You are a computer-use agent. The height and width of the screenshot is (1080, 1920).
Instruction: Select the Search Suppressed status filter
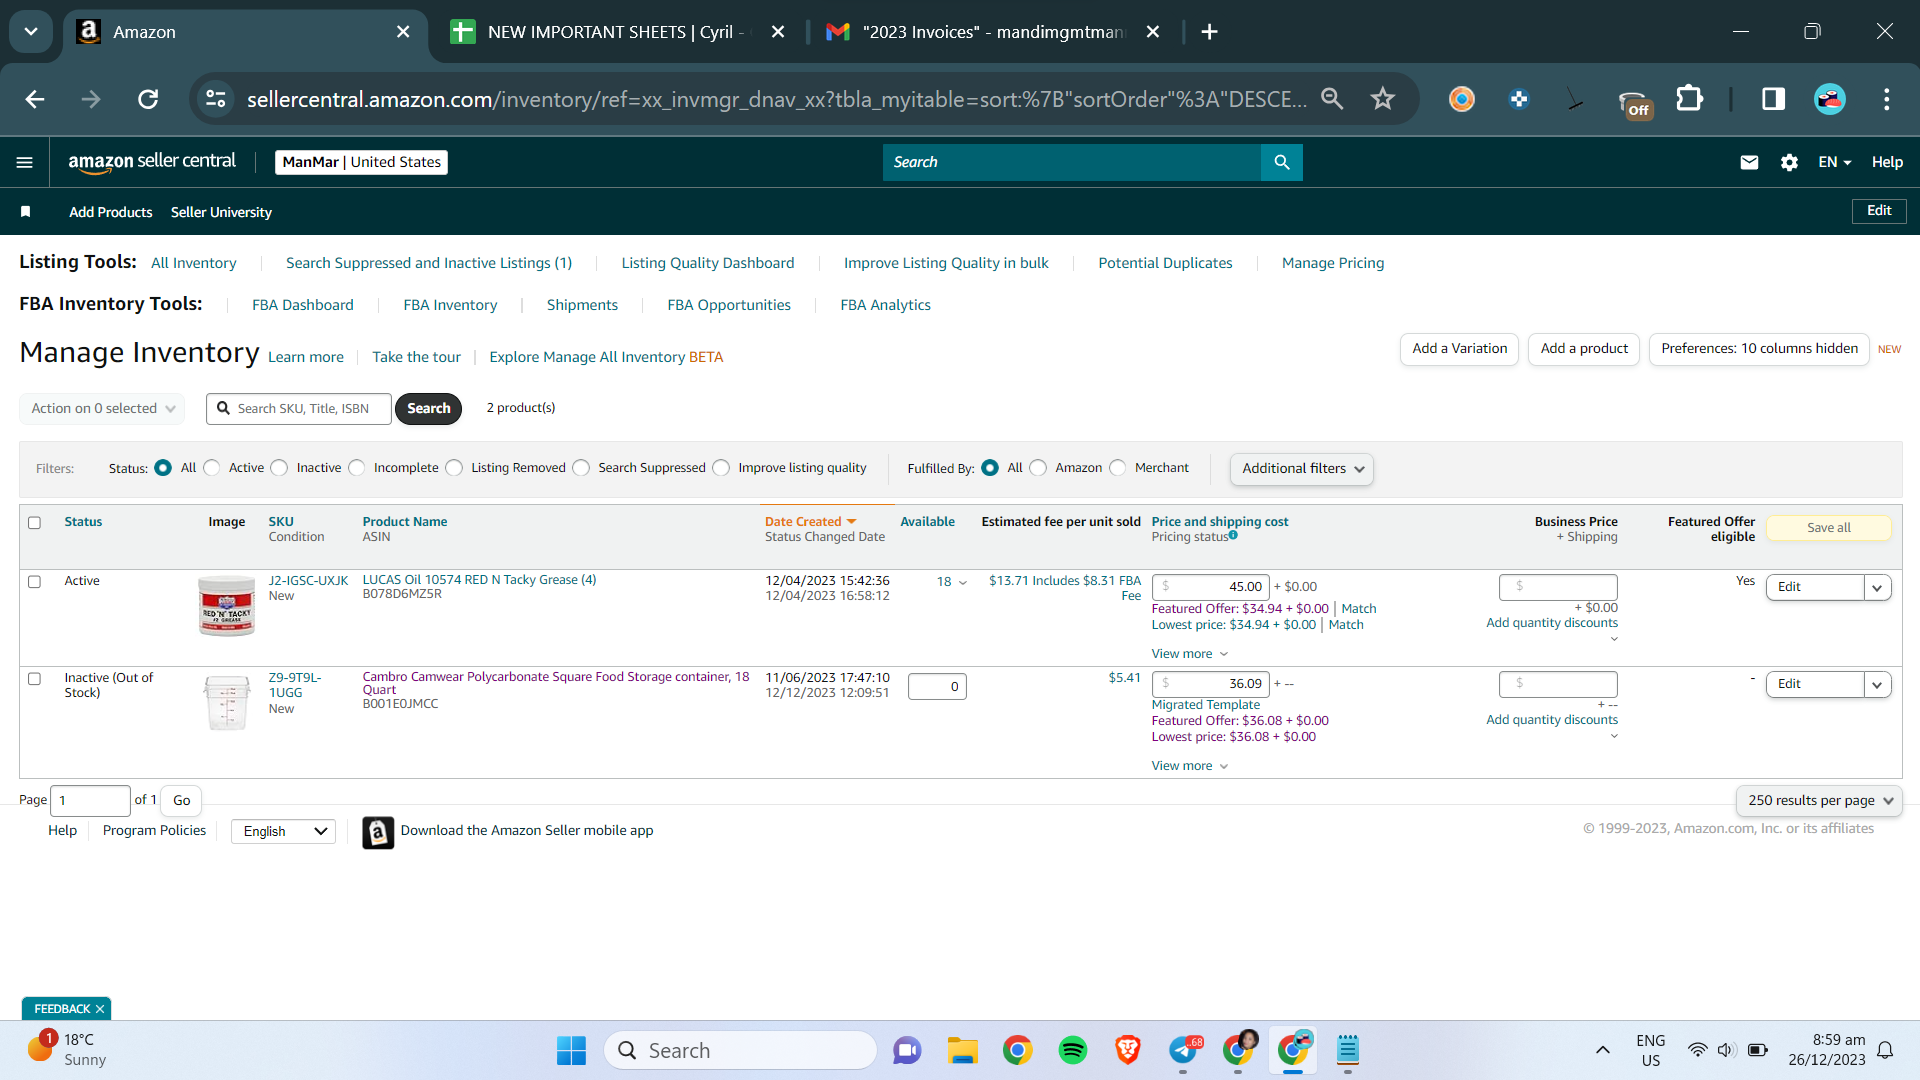tap(581, 468)
